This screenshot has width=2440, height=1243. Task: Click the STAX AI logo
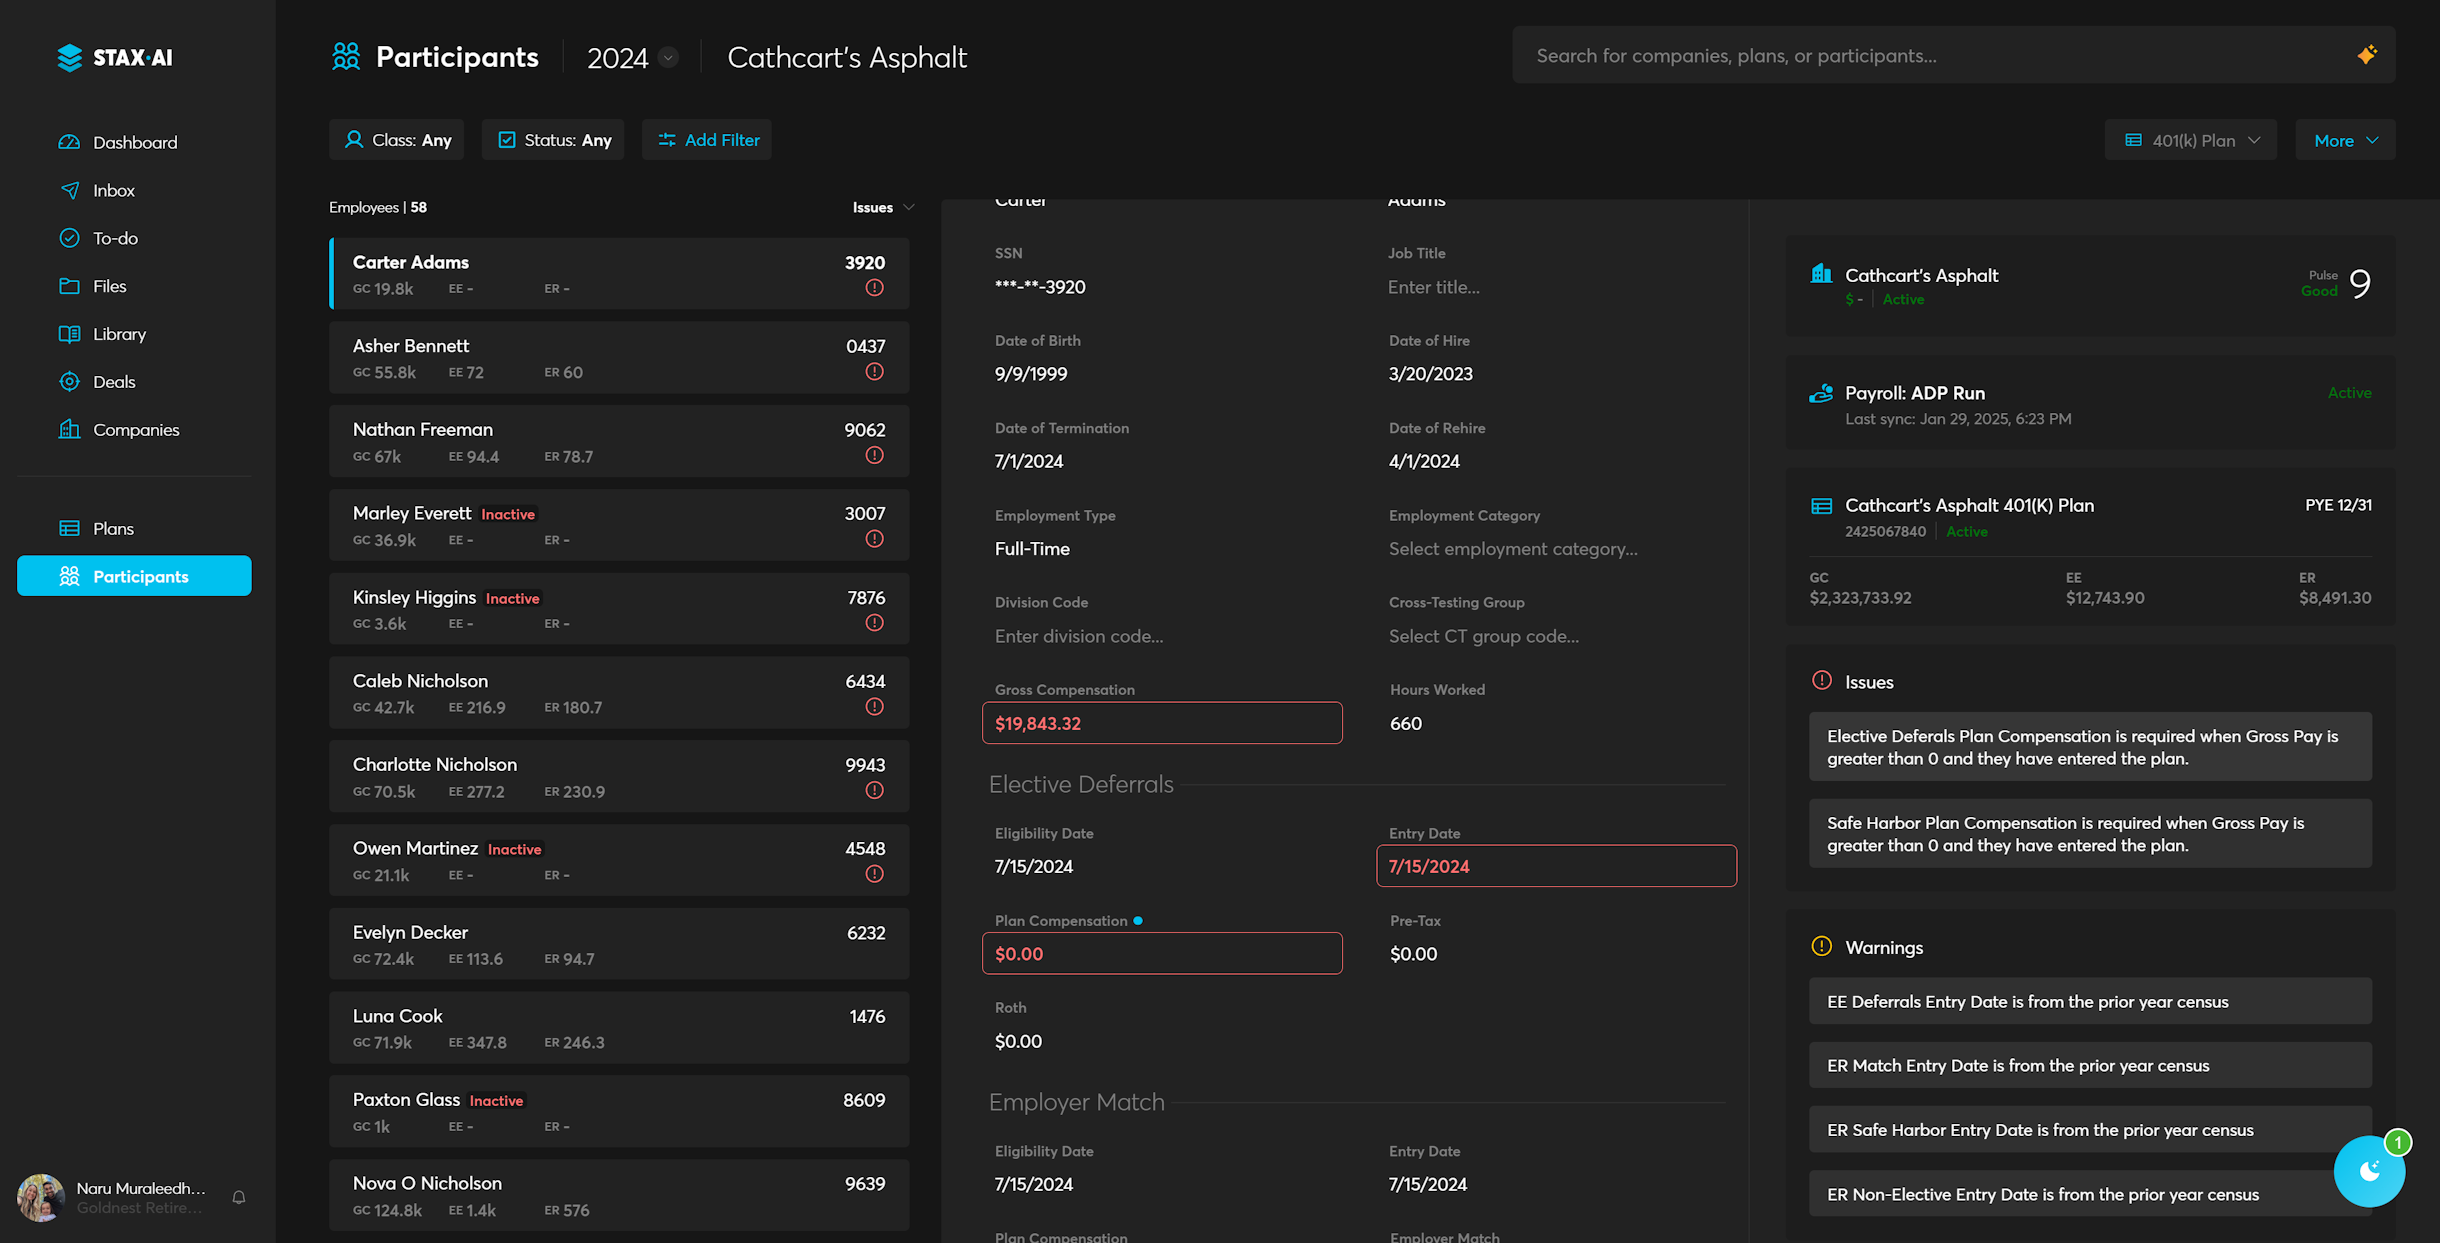click(x=115, y=57)
